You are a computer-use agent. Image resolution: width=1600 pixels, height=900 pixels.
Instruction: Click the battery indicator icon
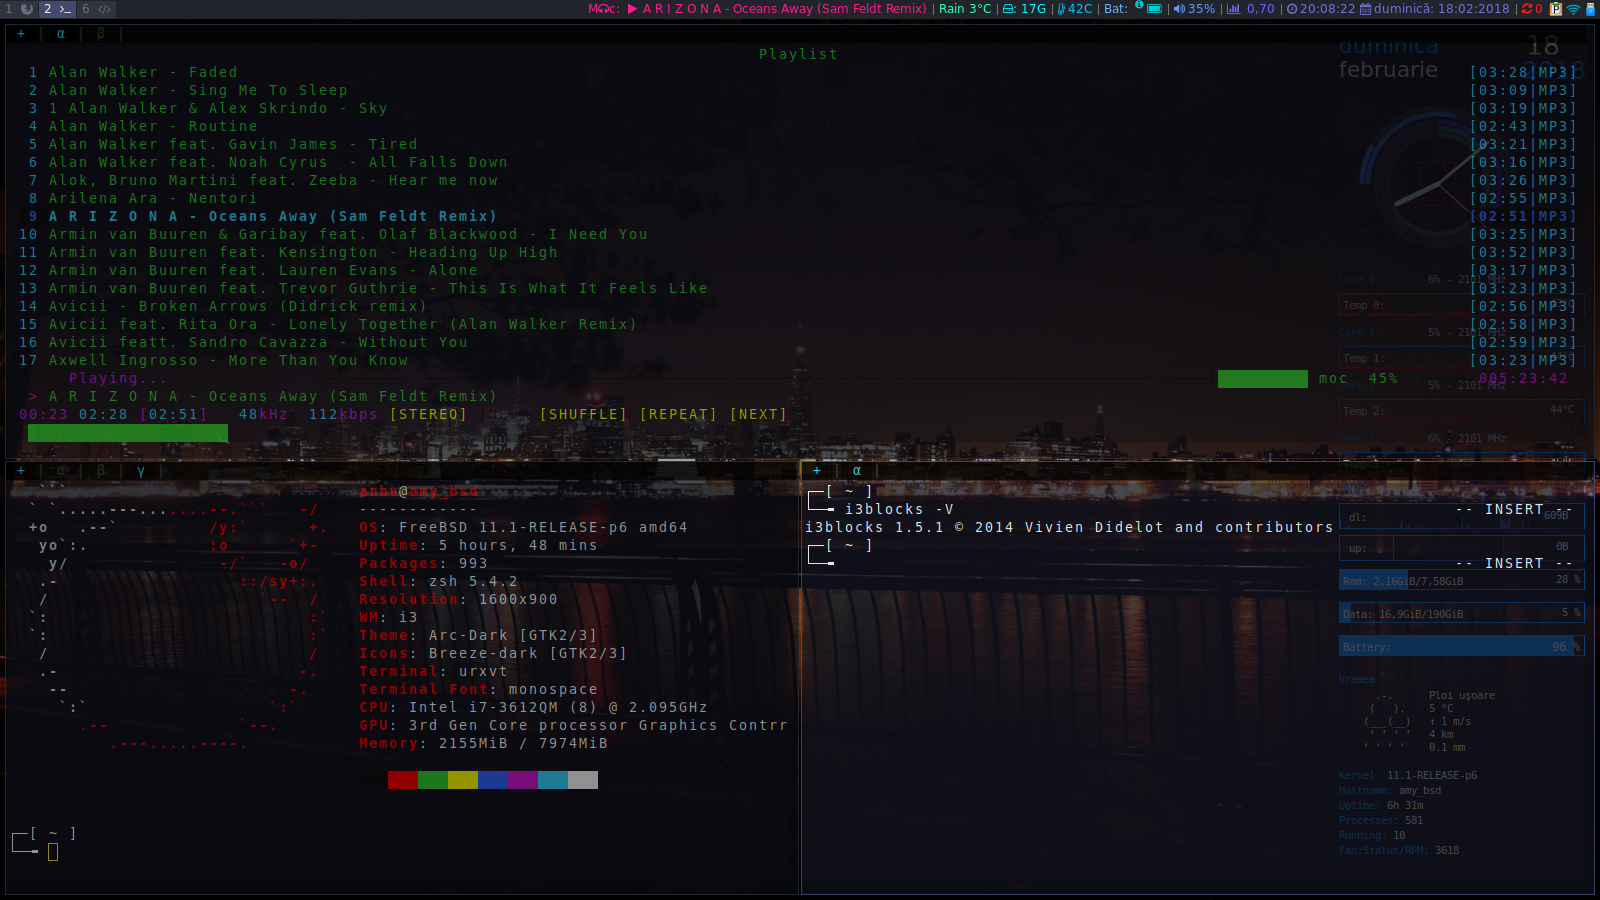pos(1154,9)
